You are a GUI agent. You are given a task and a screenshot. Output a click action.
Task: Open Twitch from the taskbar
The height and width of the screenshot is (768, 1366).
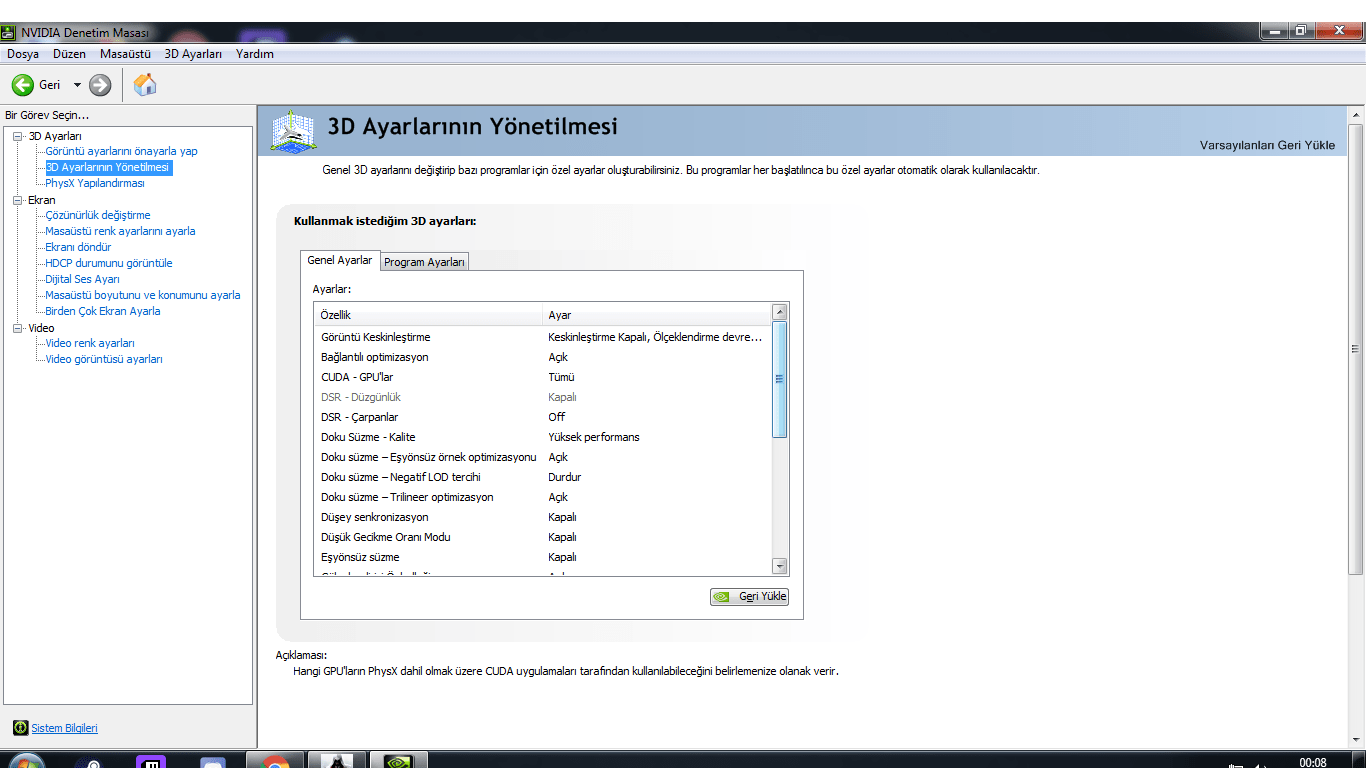(x=151, y=761)
